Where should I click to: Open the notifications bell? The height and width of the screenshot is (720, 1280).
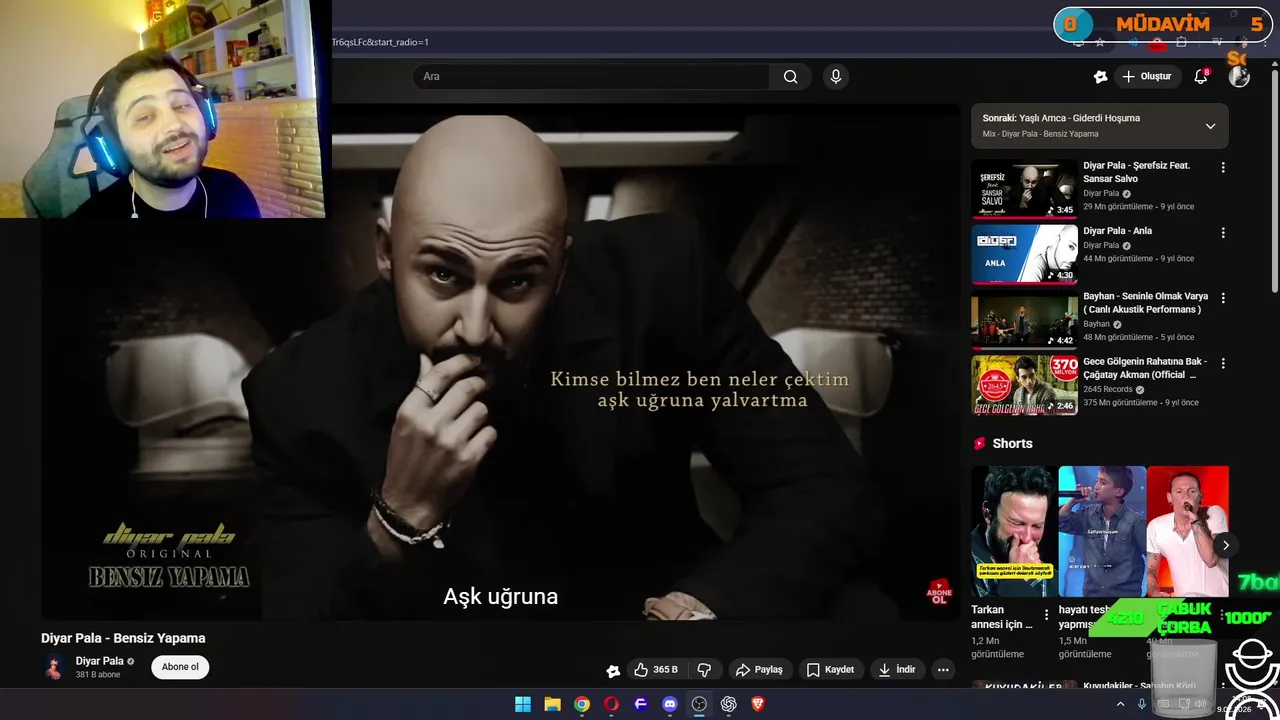(x=1201, y=77)
